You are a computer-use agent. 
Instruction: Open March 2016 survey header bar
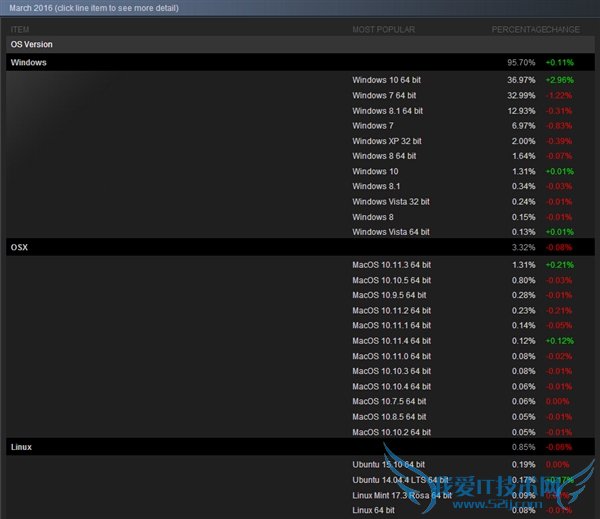[300, 8]
